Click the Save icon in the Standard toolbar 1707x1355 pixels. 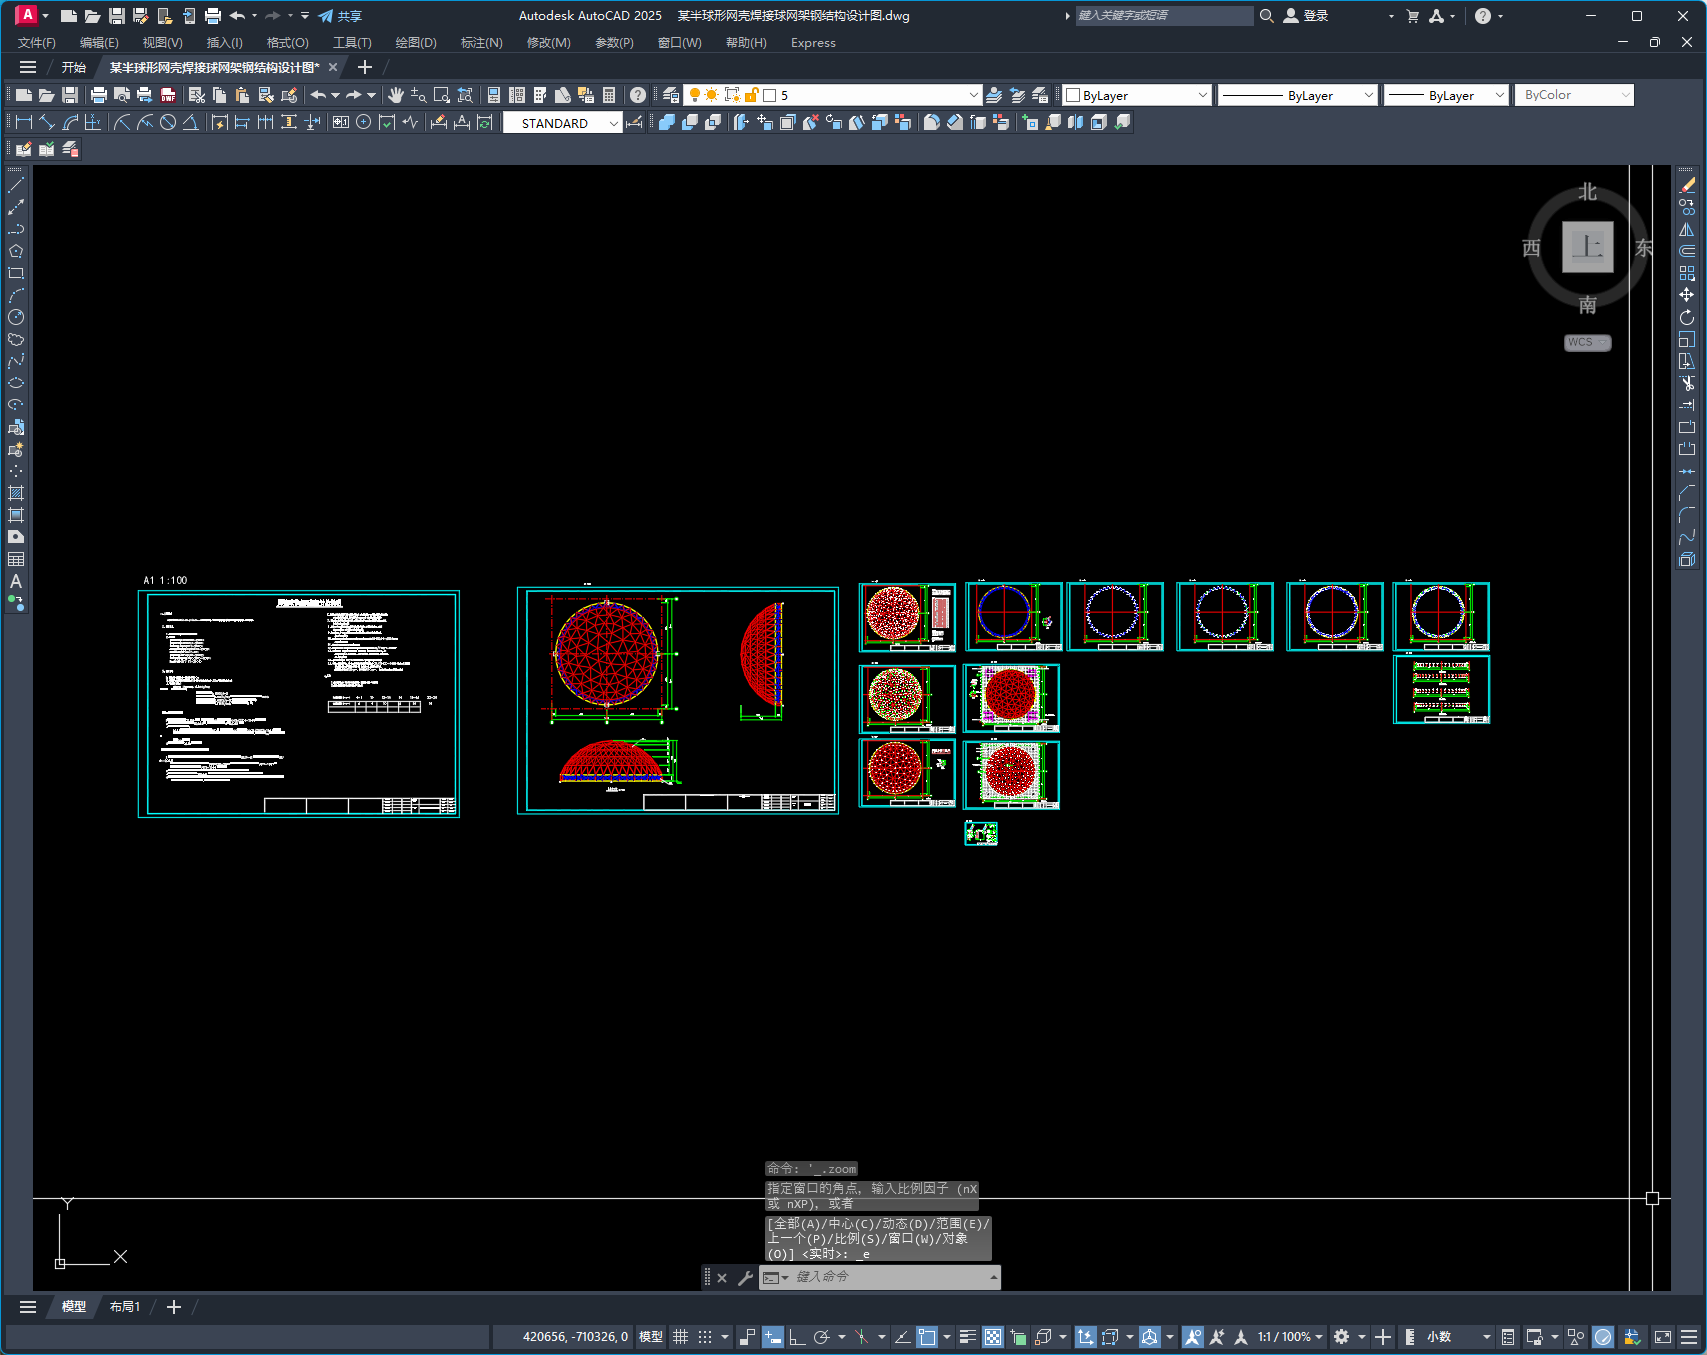(x=70, y=95)
